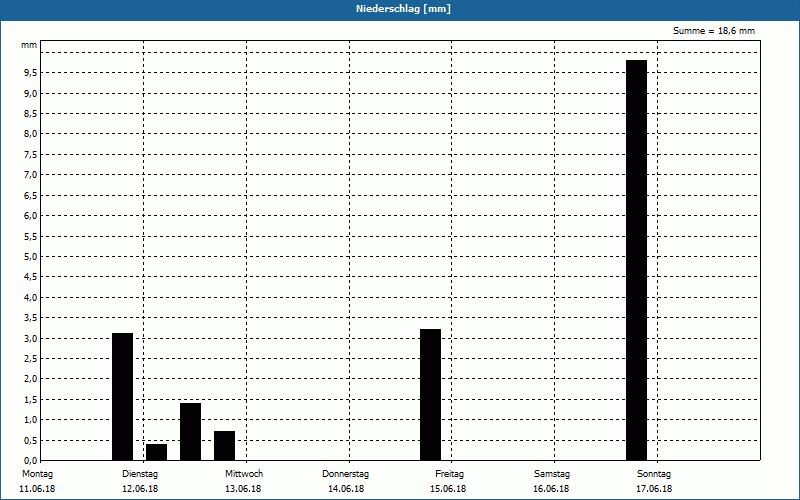Click the 14.06.18 date label
800x500 pixels.
pyautogui.click(x=346, y=489)
